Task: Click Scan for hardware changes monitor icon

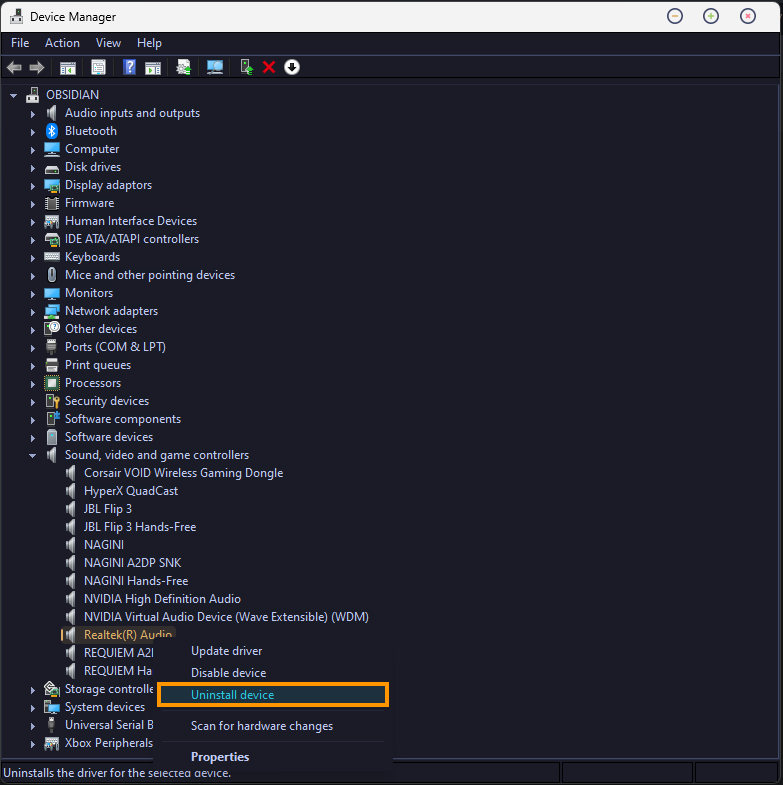Action: coord(215,67)
